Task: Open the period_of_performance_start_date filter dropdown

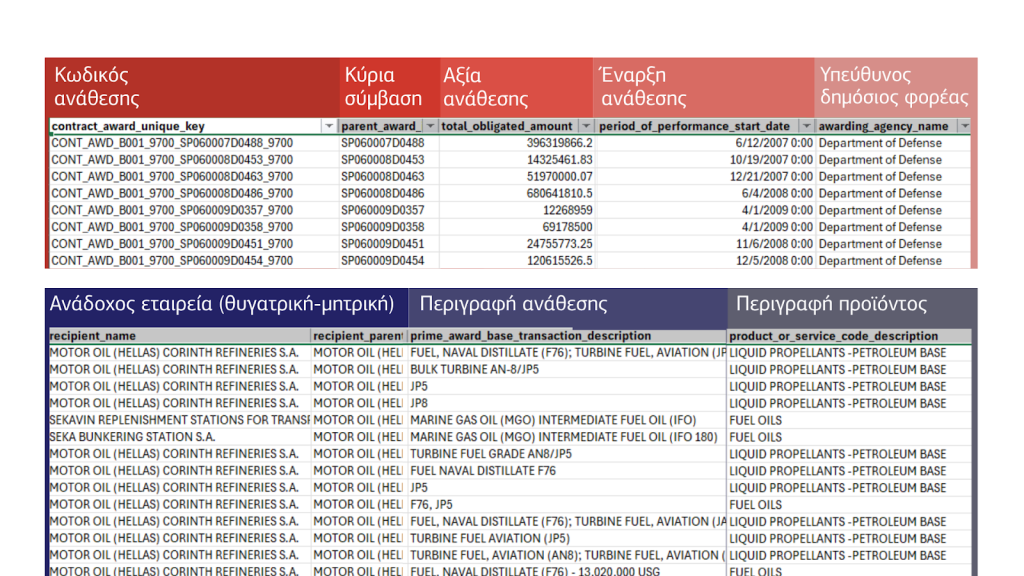Action: tap(806, 127)
